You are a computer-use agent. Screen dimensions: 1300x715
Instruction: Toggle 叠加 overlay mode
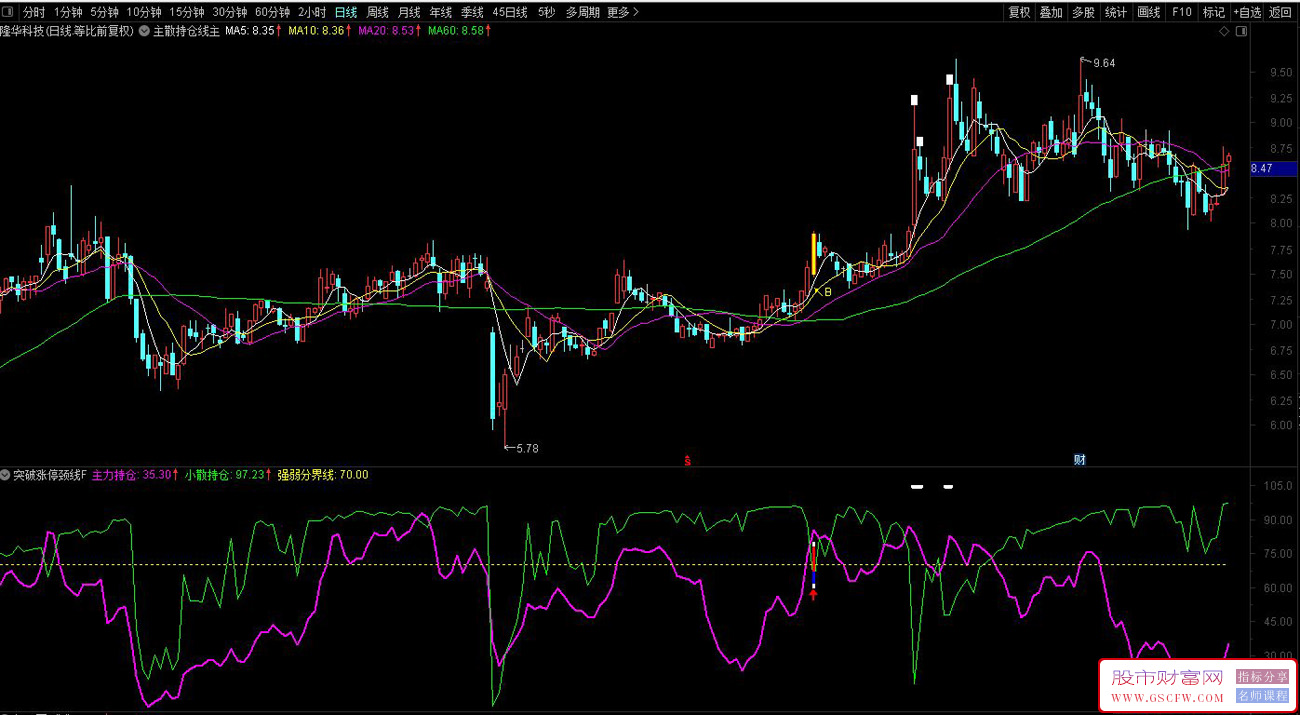point(1051,13)
